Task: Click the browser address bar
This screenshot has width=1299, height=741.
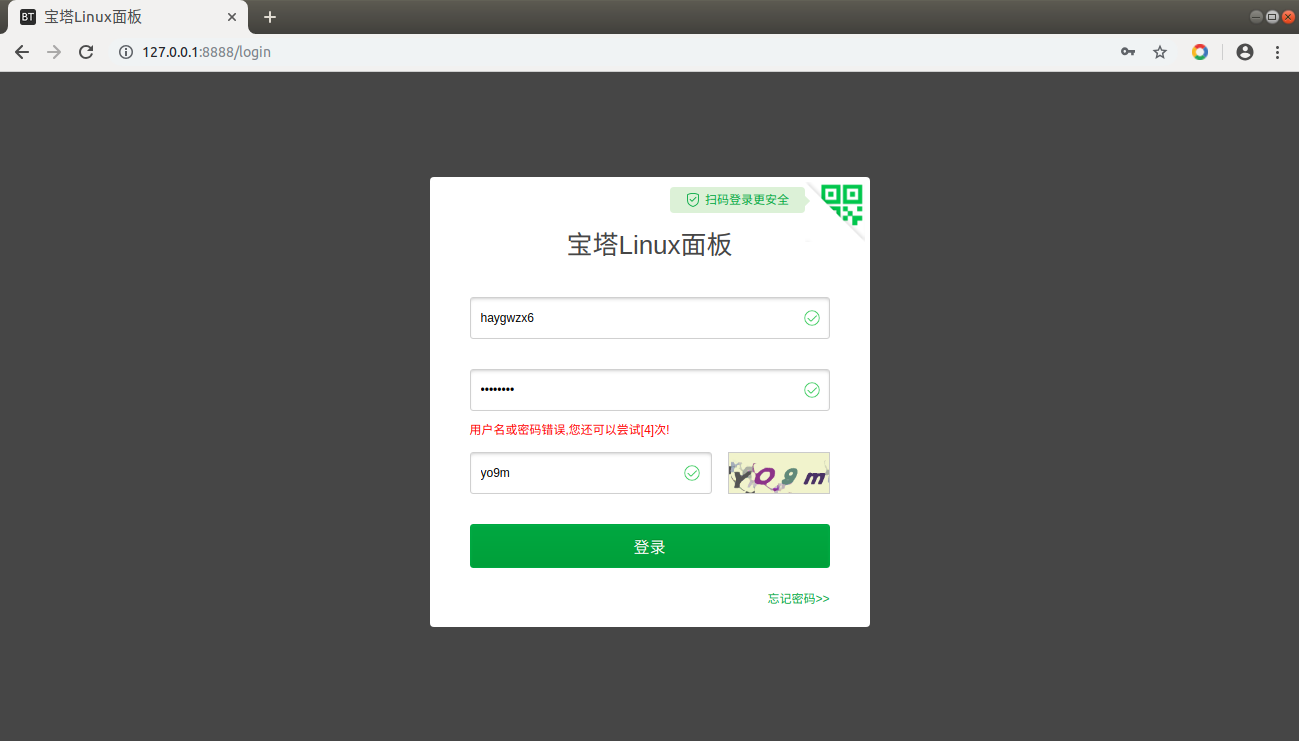Action: click(x=400, y=52)
